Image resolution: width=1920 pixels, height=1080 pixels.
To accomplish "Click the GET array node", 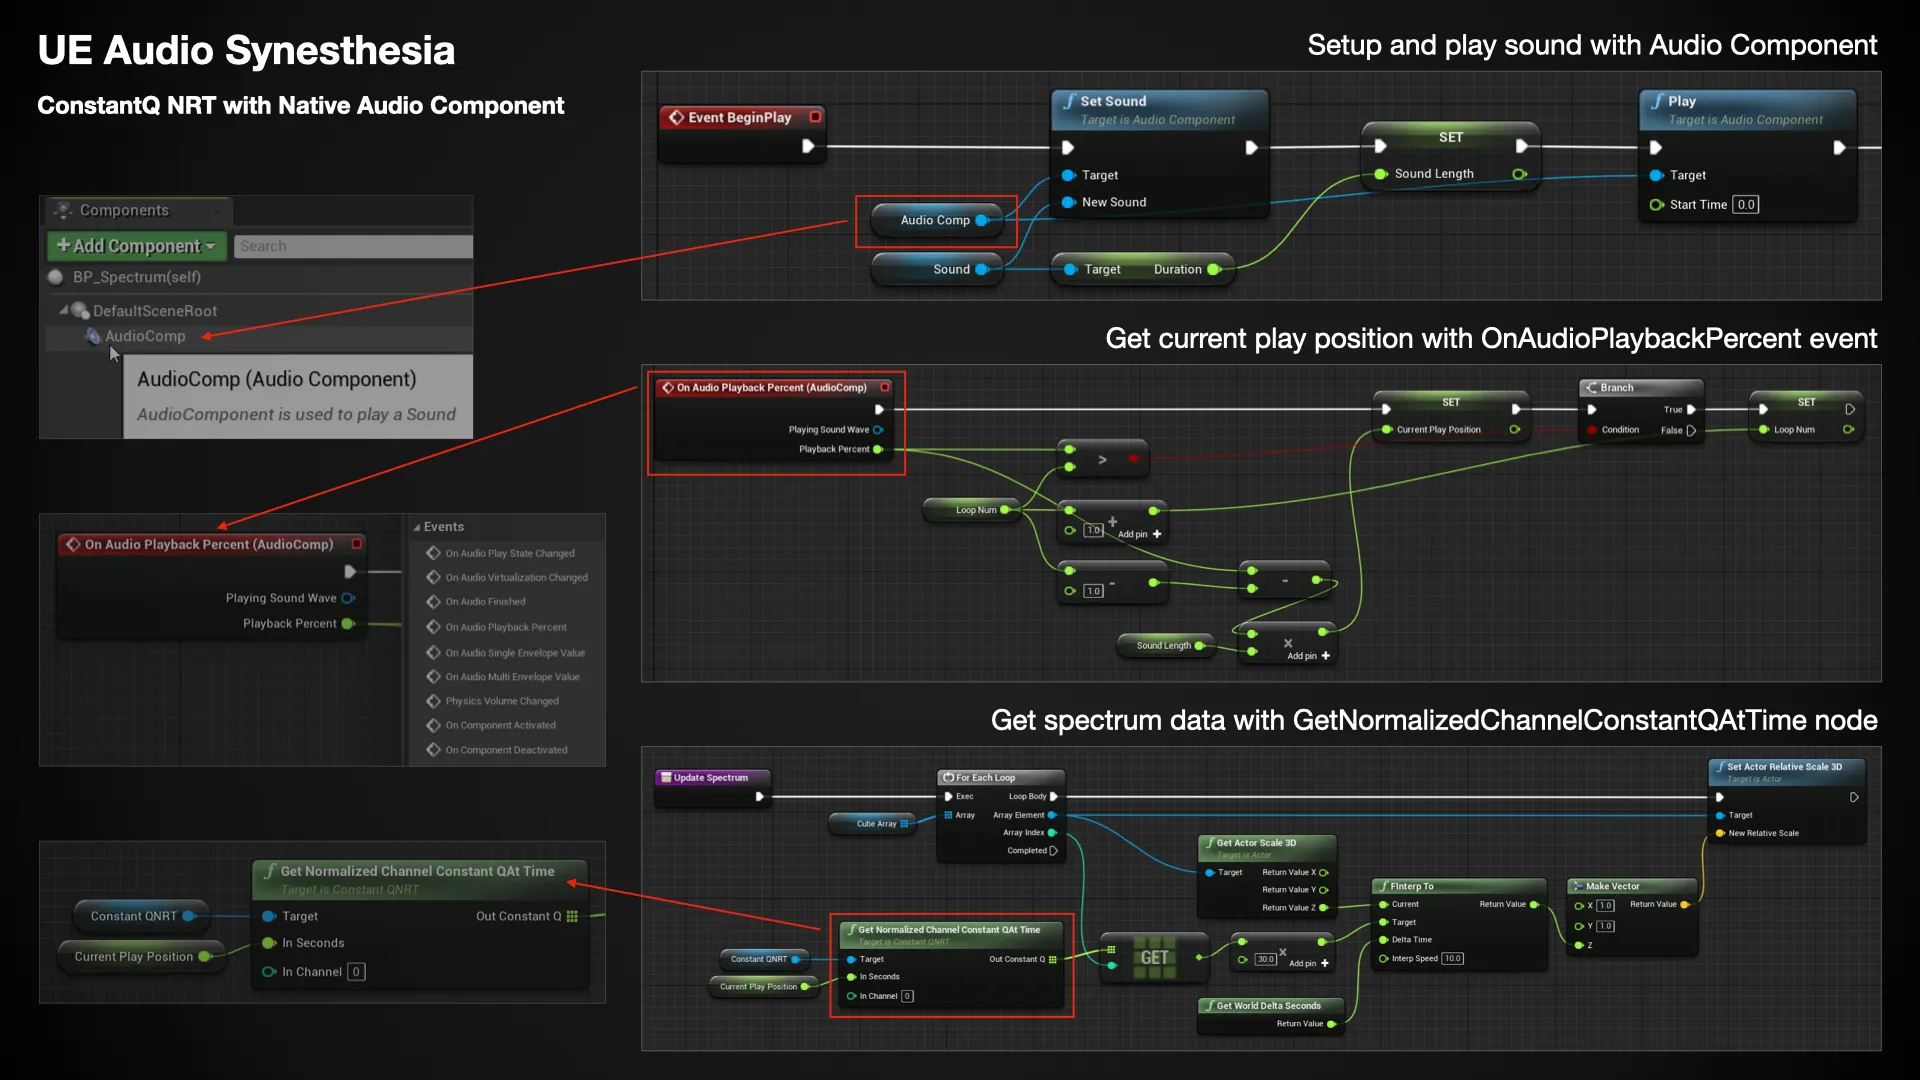I will [x=1154, y=958].
